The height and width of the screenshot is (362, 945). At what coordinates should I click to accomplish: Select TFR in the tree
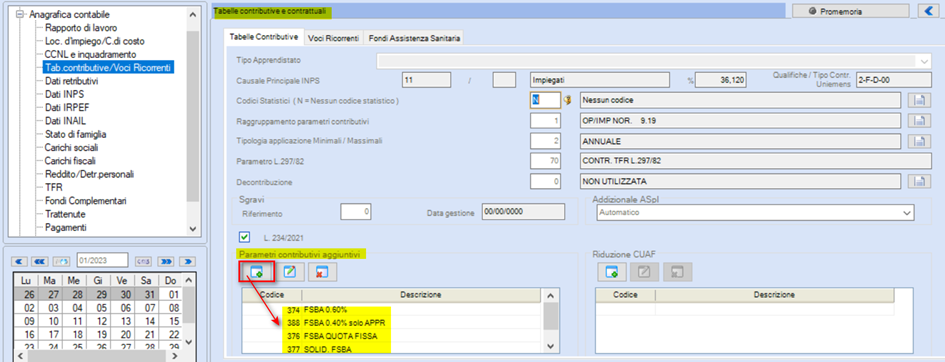coord(54,187)
